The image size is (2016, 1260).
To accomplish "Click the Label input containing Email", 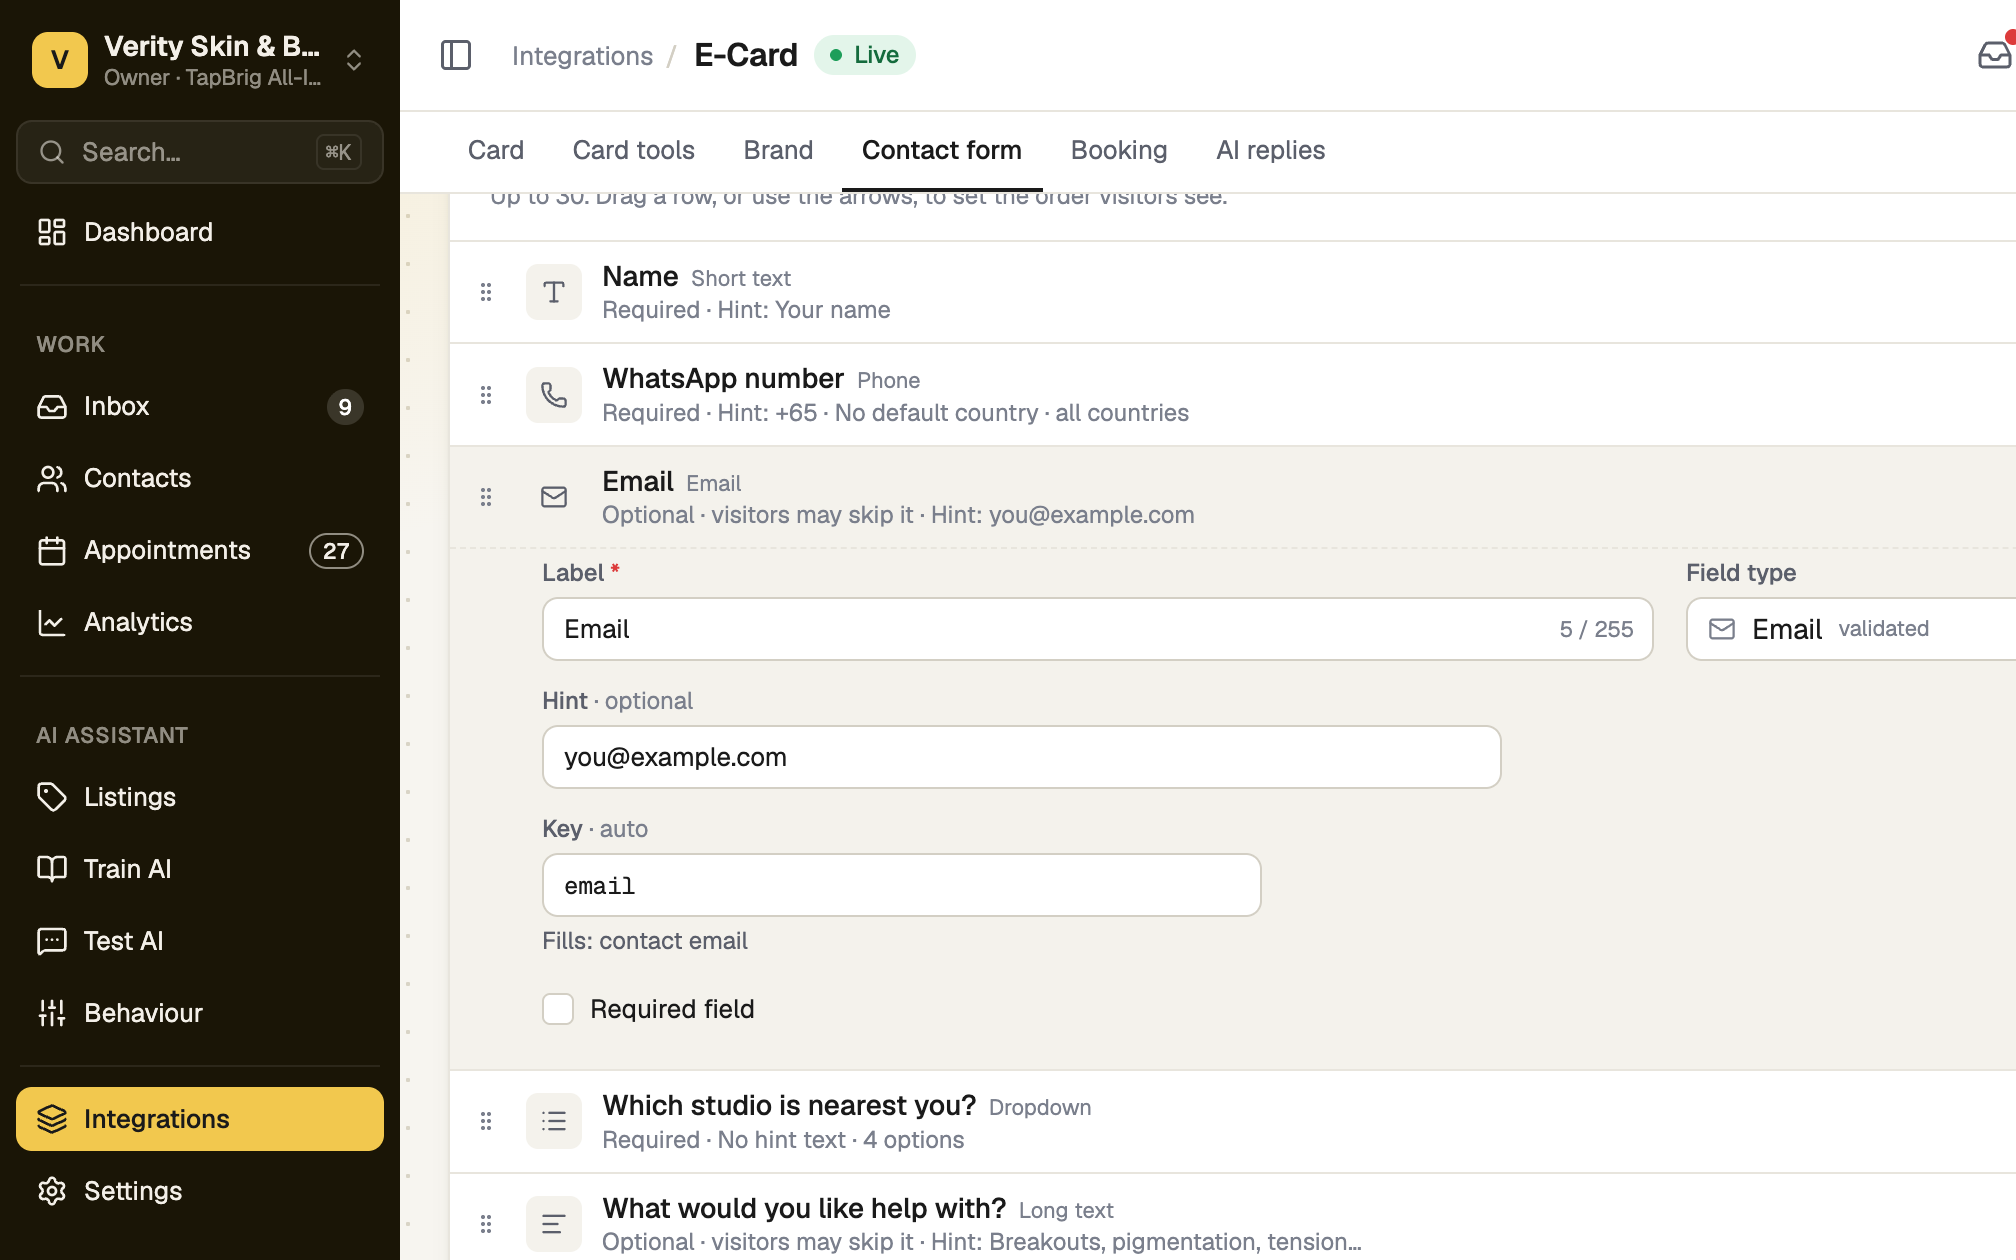I will point(1097,629).
